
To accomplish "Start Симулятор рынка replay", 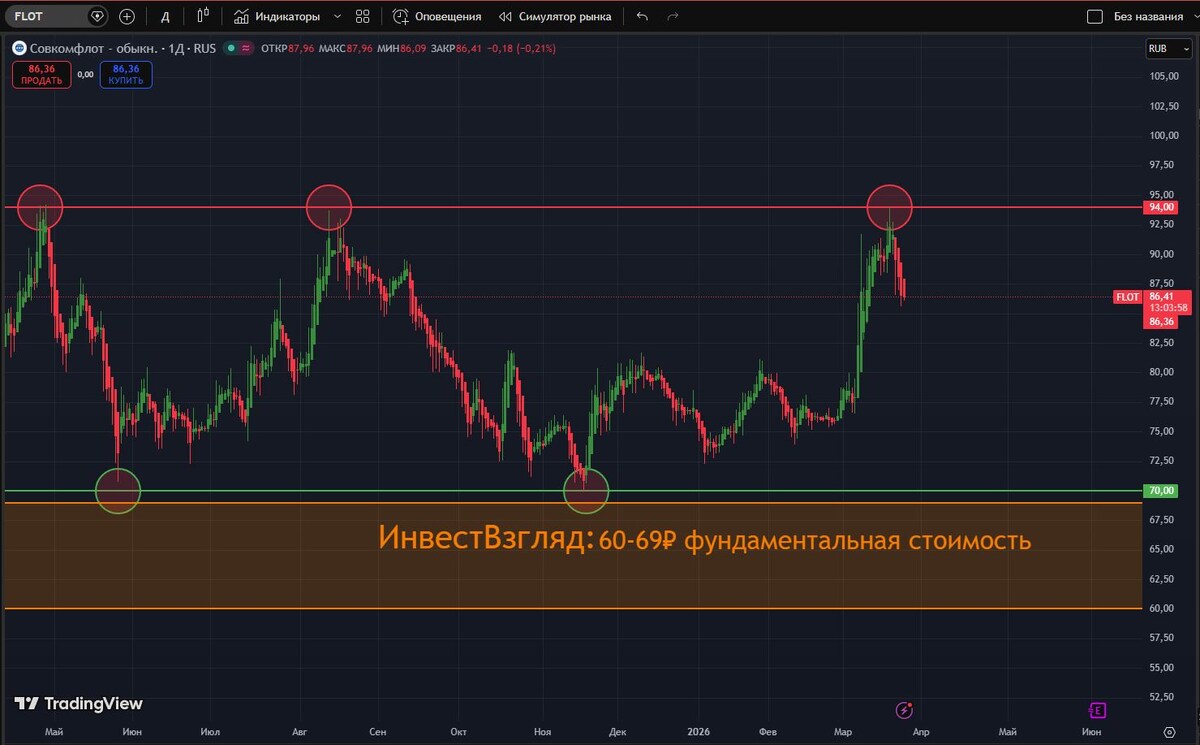I will point(554,17).
